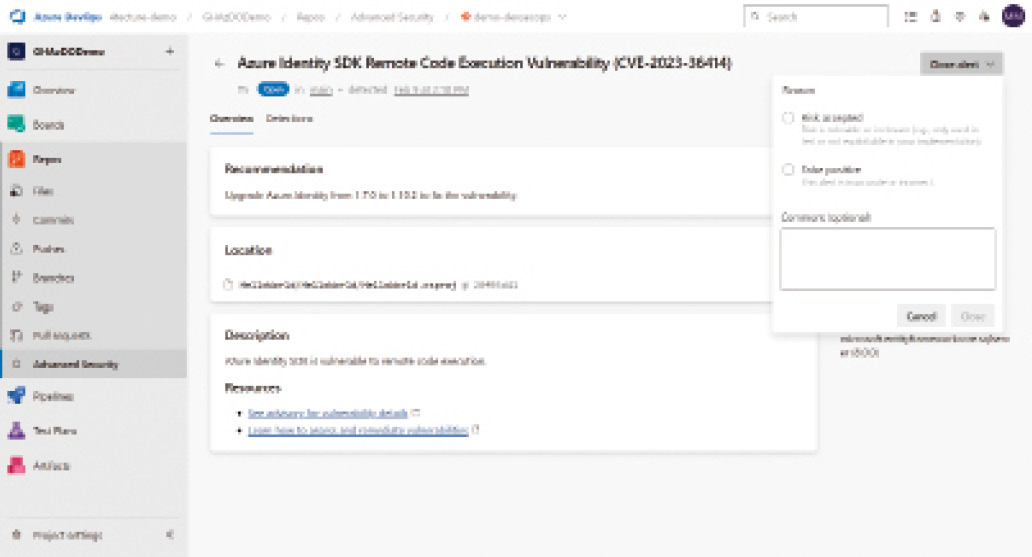Image resolution: width=1032 pixels, height=557 pixels.
Task: Open the user avatar menu
Action: [1013, 16]
